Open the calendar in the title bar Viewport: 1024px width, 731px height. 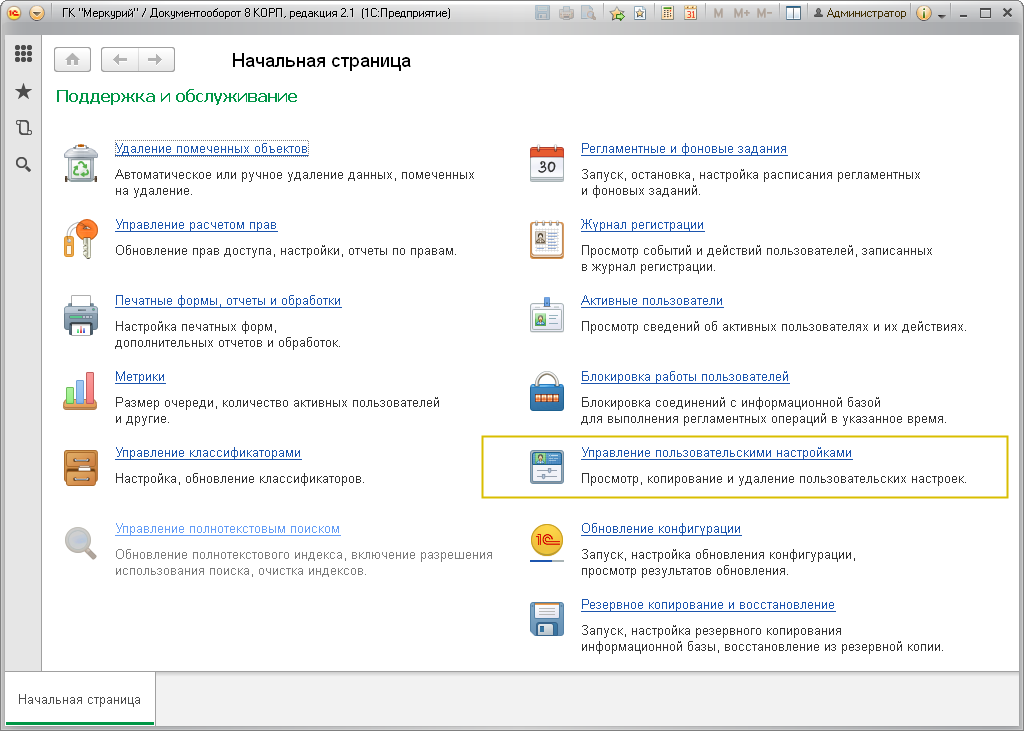pos(690,13)
